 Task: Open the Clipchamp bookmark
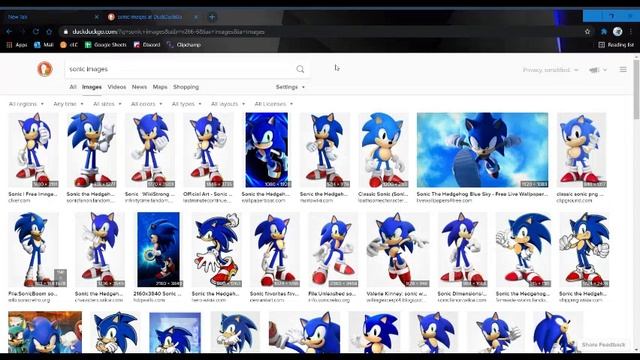pos(184,45)
